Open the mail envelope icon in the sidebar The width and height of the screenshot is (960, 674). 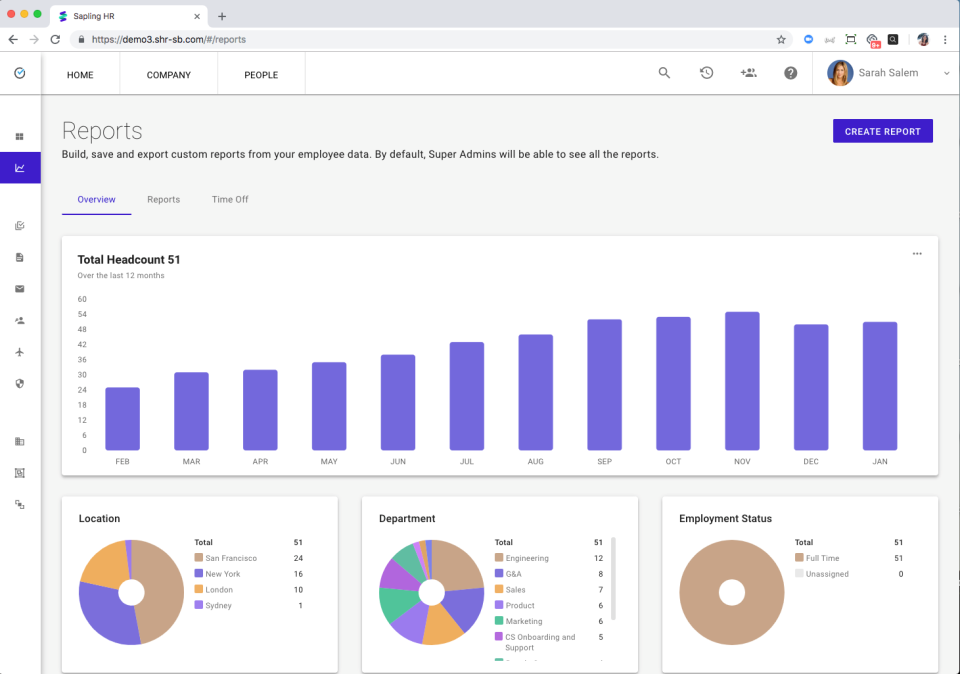coord(20,289)
